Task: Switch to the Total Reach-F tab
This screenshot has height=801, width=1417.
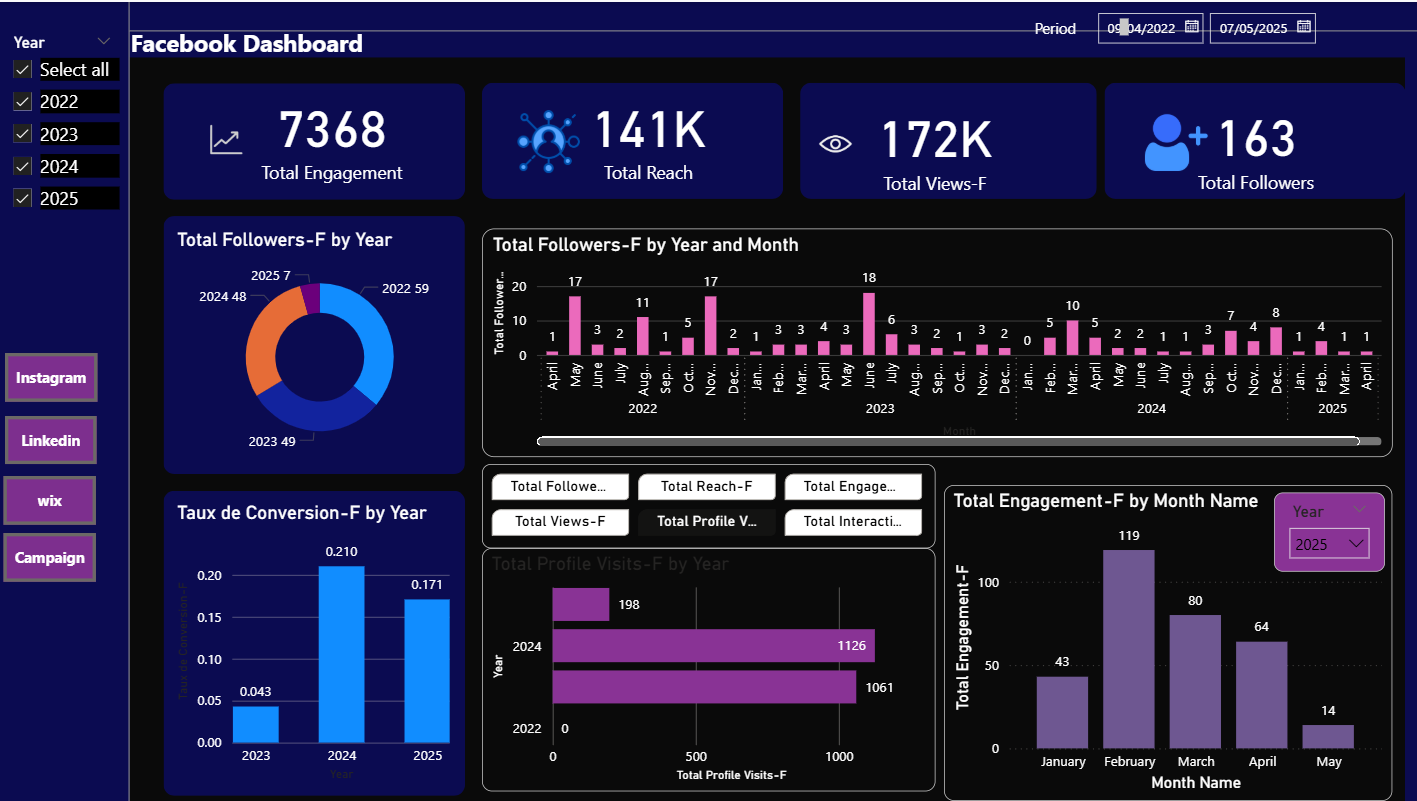Action: (706, 487)
